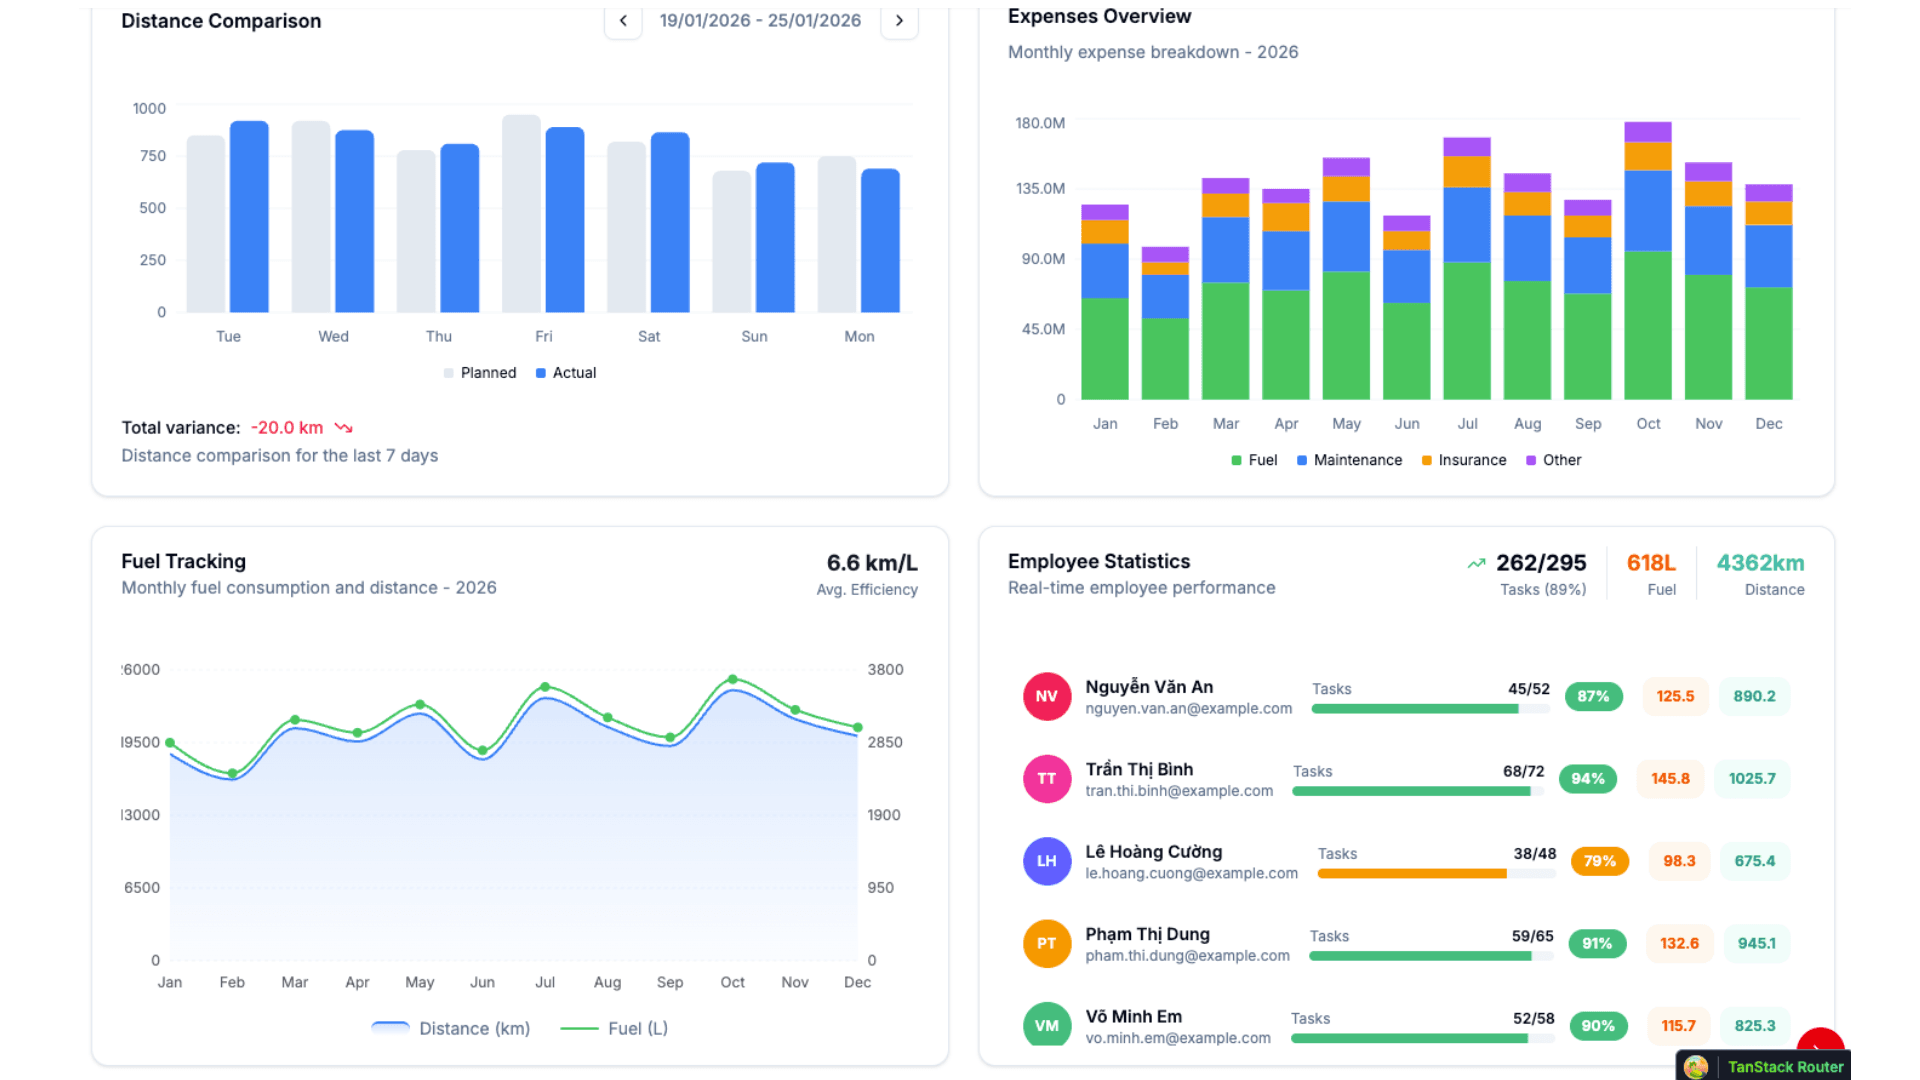
Task: Click the Employee Statistics heading
Action: click(1099, 562)
